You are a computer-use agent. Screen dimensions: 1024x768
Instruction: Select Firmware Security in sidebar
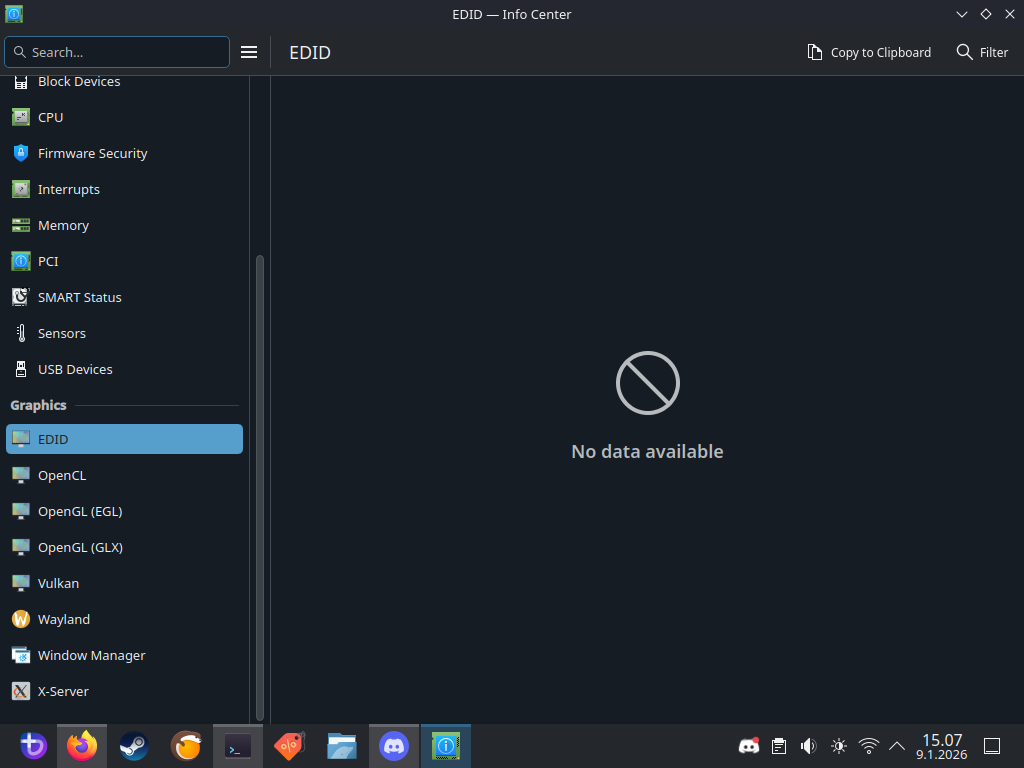click(x=124, y=153)
